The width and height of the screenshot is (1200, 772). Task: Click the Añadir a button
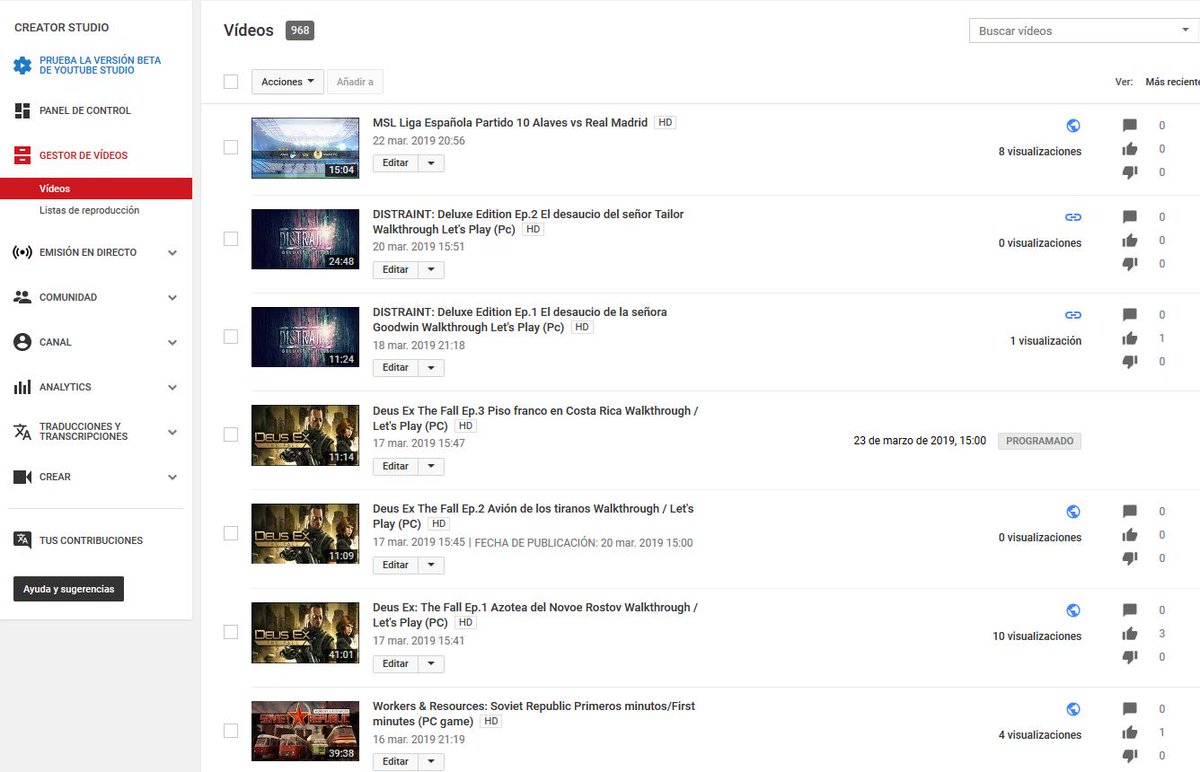pyautogui.click(x=355, y=82)
